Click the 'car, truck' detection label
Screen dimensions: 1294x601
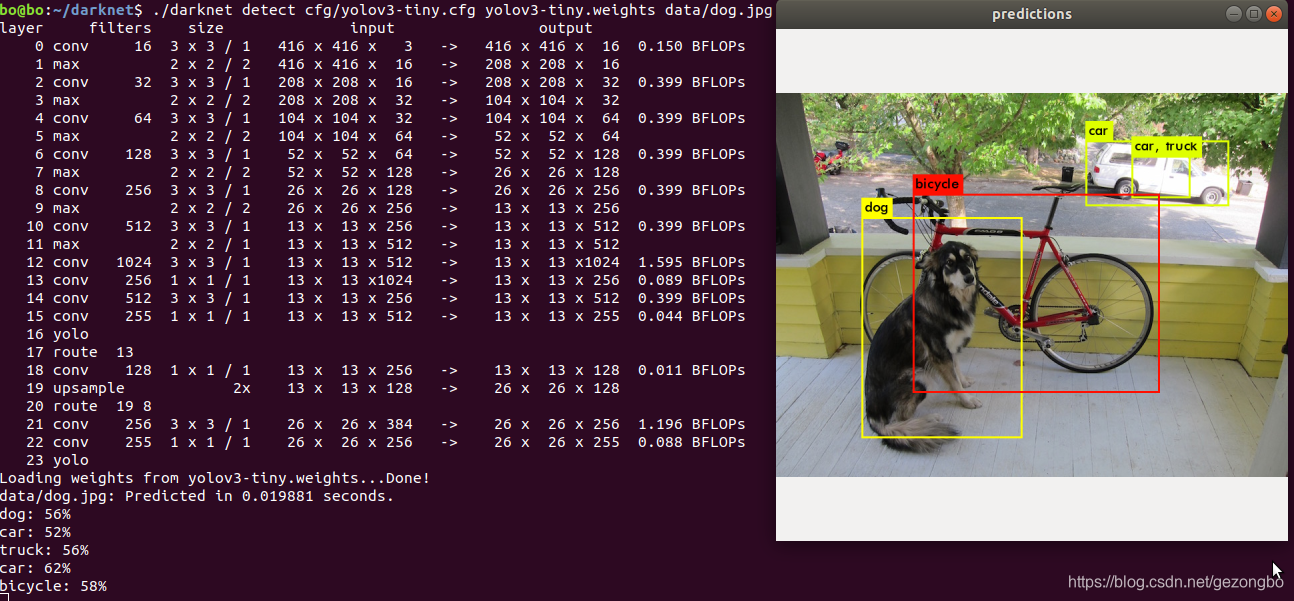click(x=1166, y=146)
